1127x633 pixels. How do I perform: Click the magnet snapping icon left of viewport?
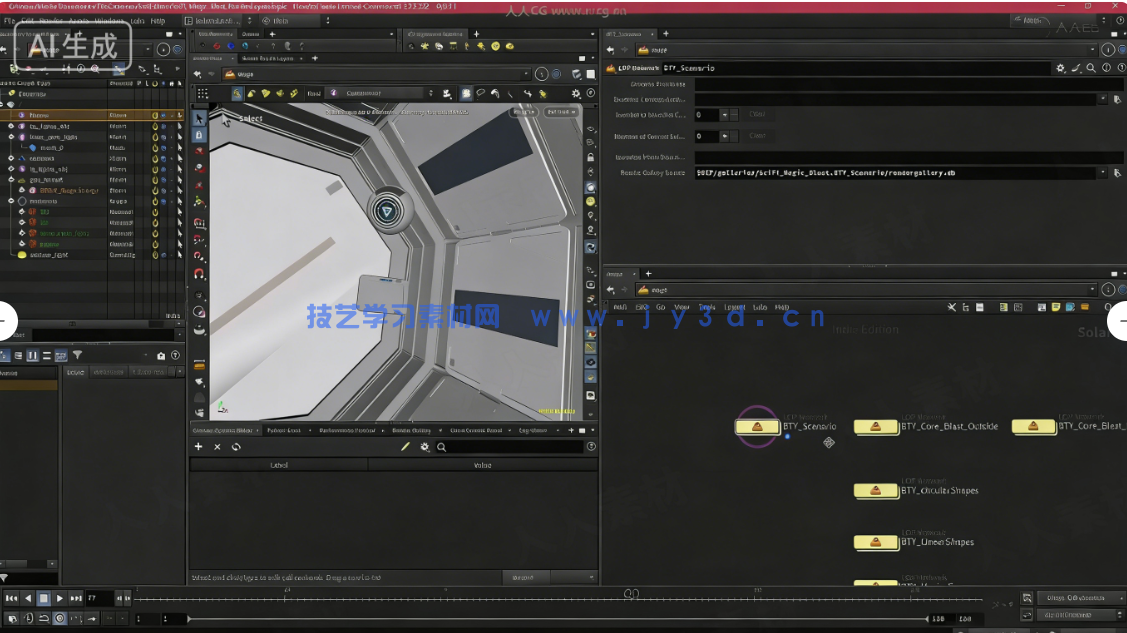pyautogui.click(x=199, y=274)
